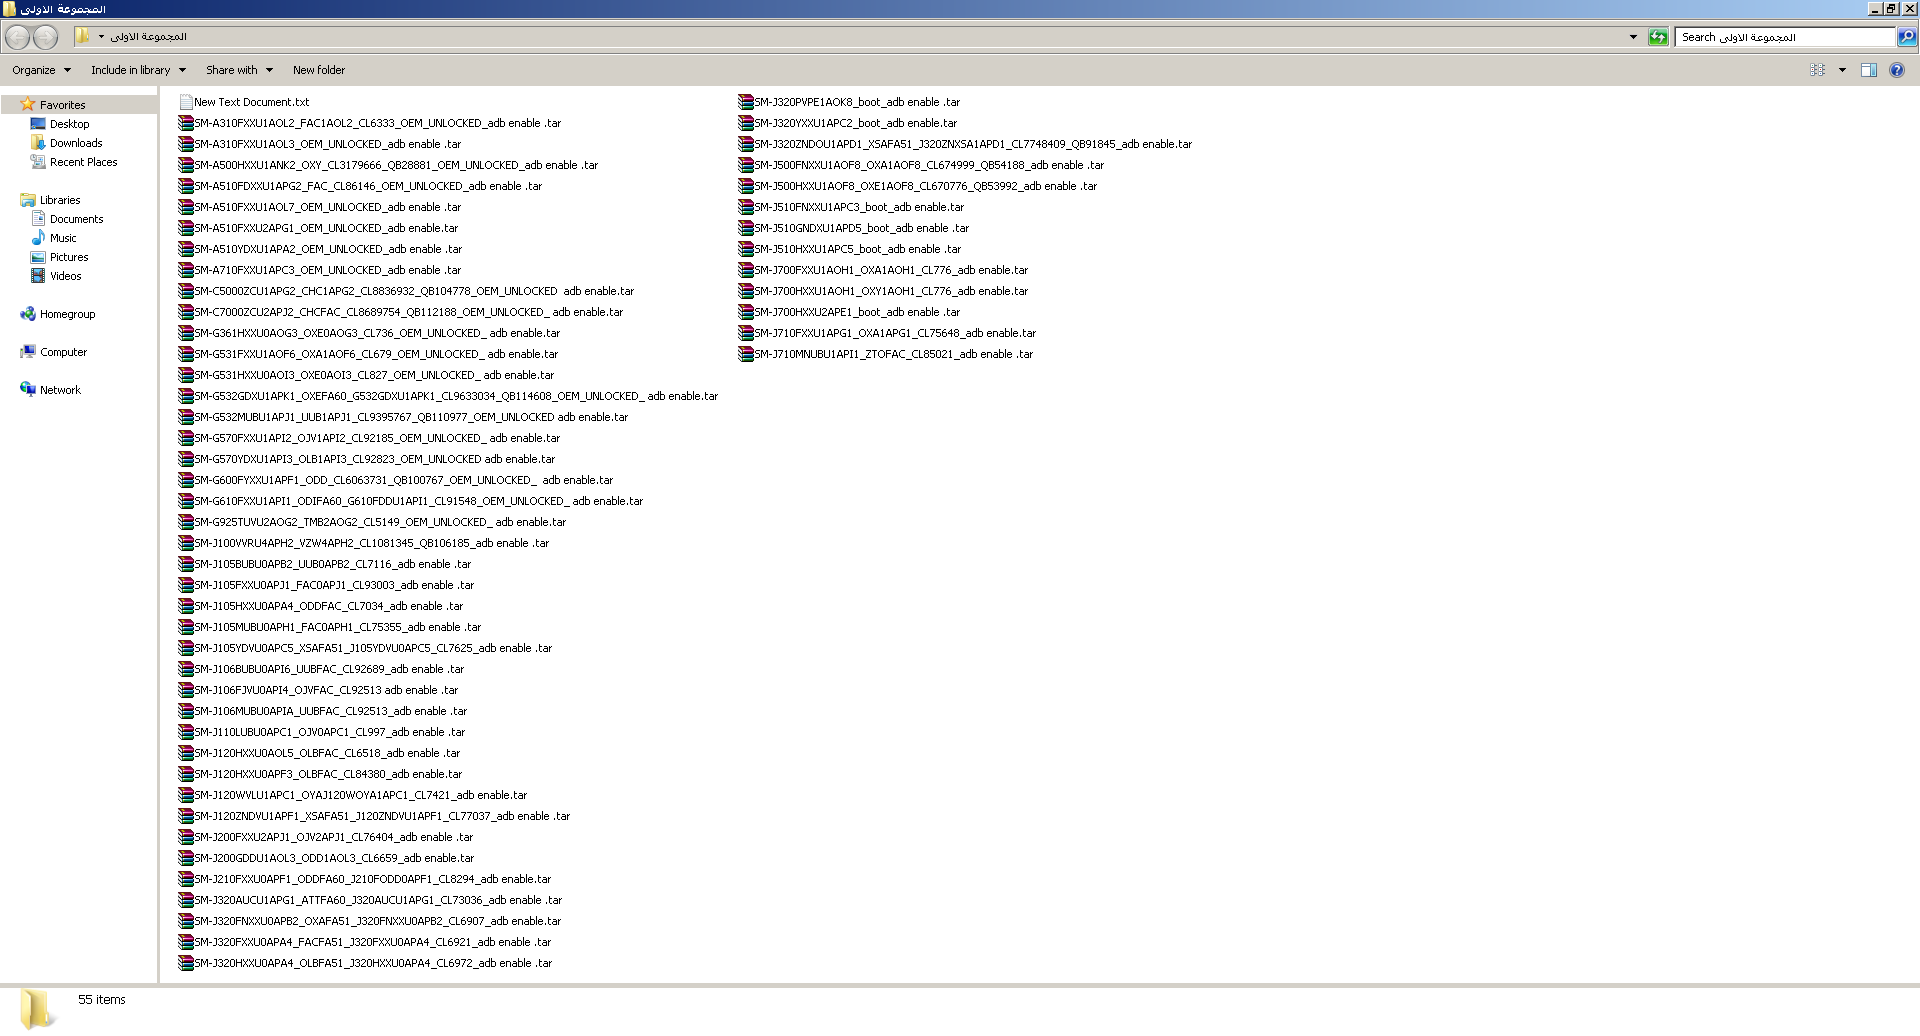Click the folder icon in address bar

(83, 37)
